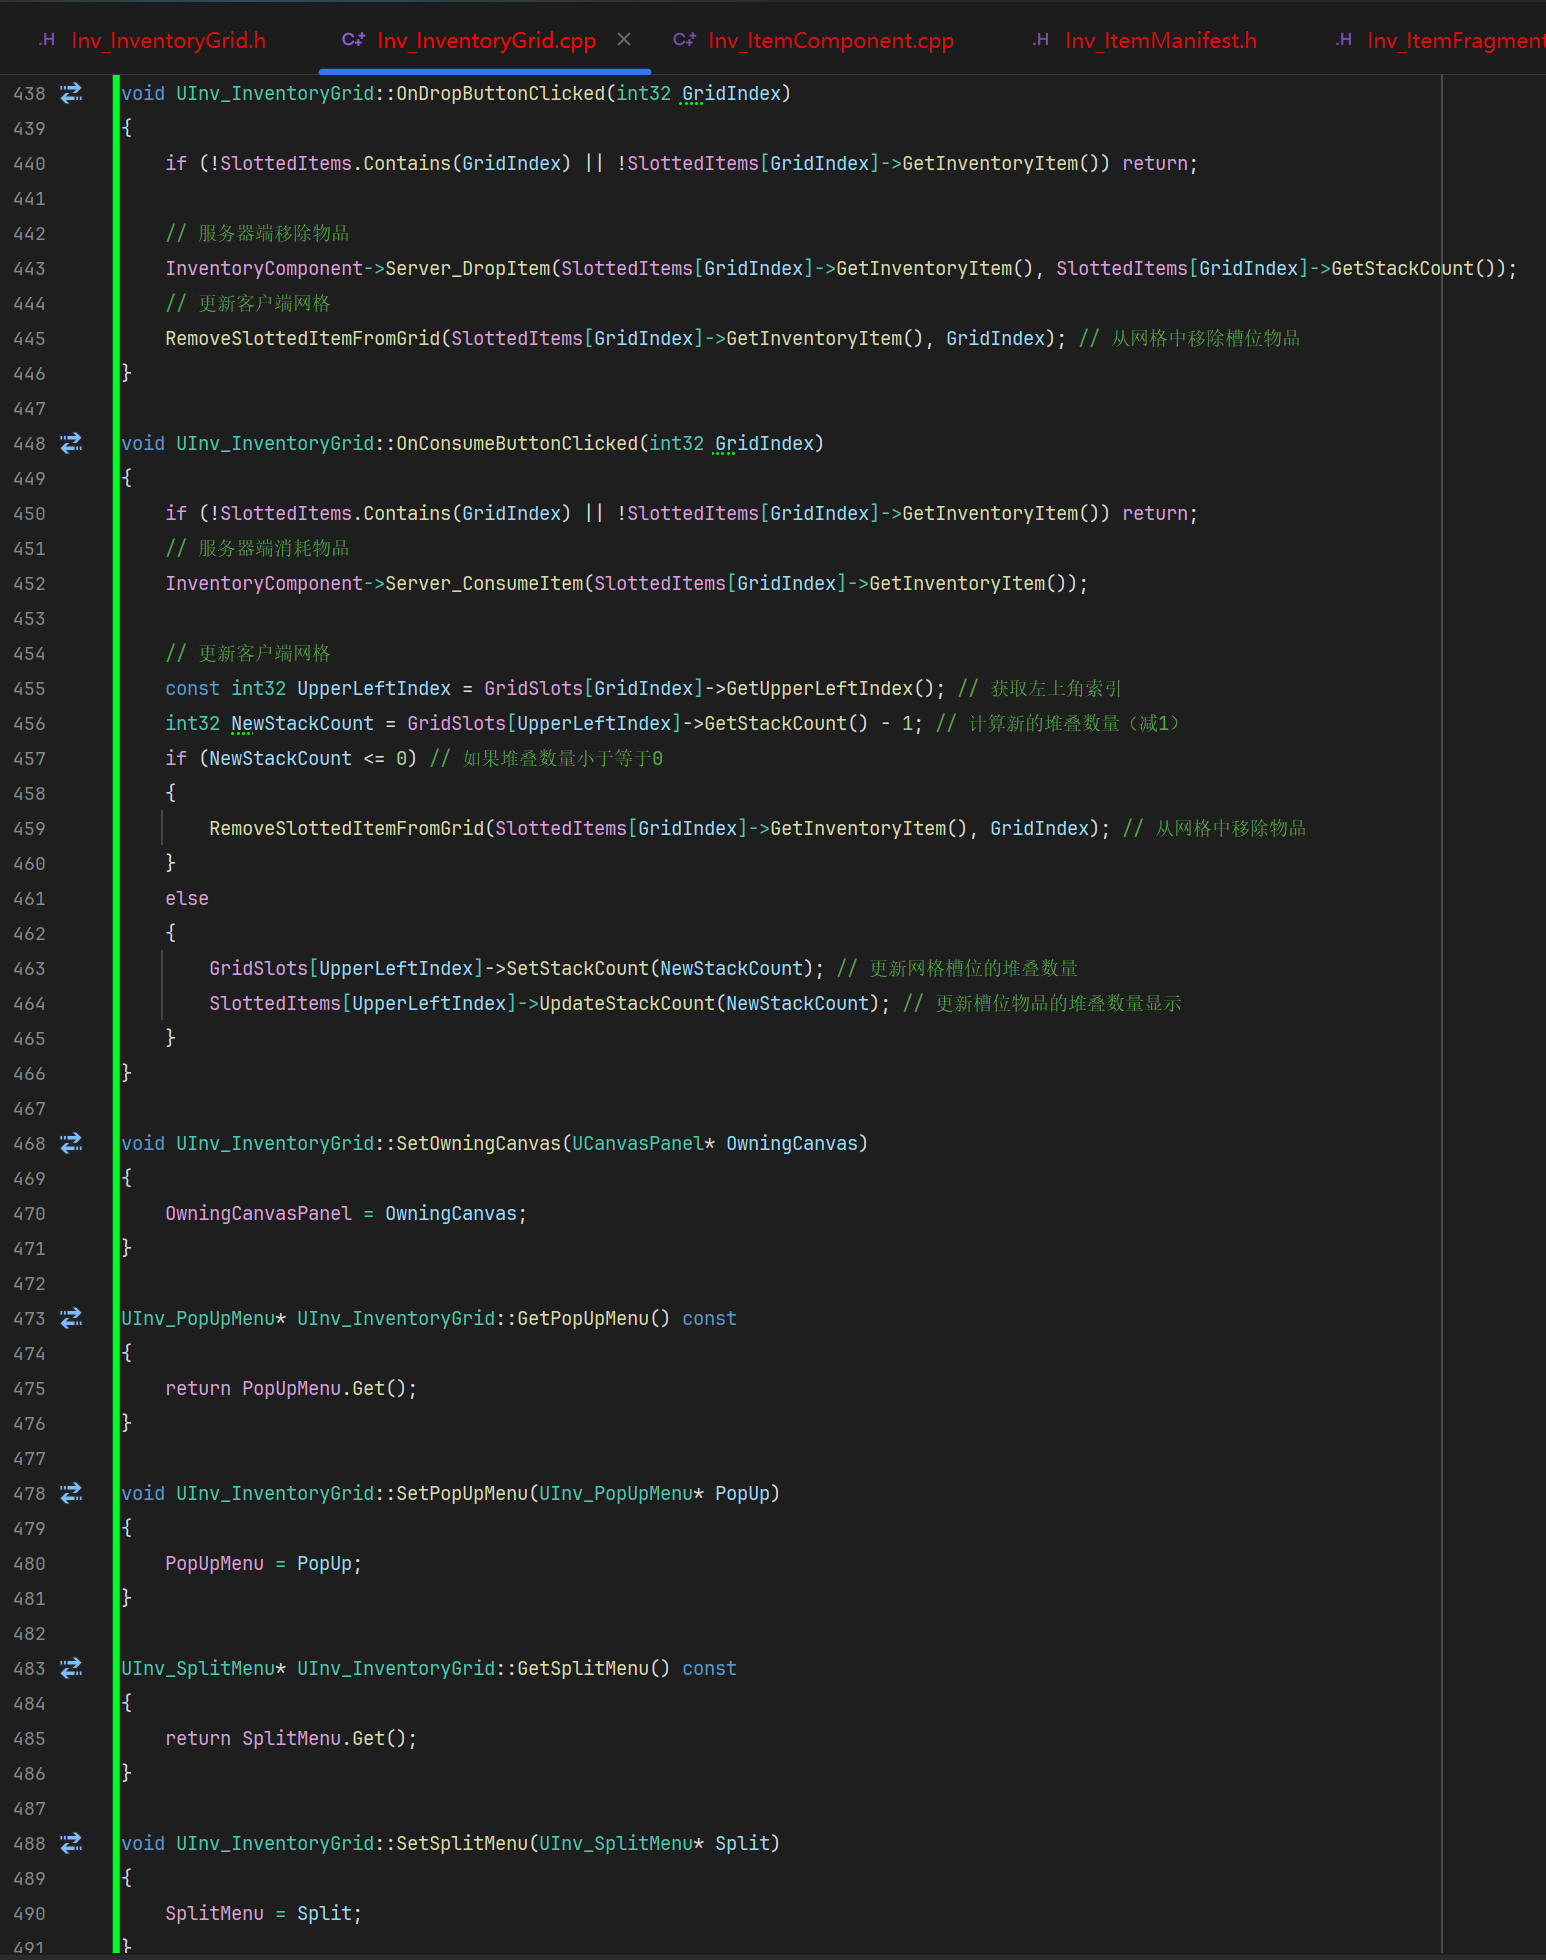Viewport: 1546px width, 1960px height.
Task: Click Server_ConsumeItem call on line 452
Action: [x=485, y=583]
